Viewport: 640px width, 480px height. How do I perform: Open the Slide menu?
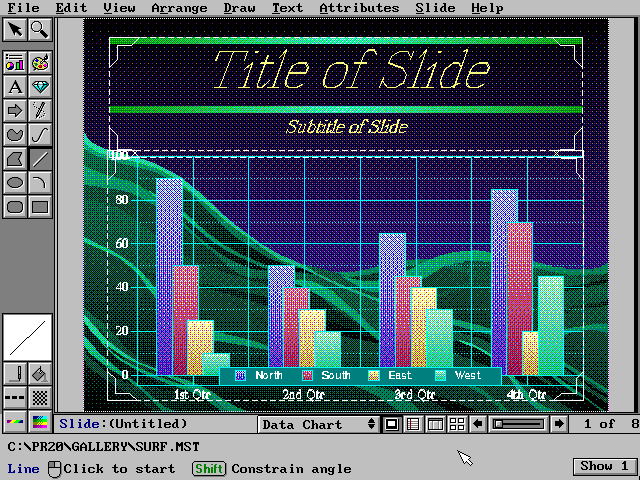435,8
